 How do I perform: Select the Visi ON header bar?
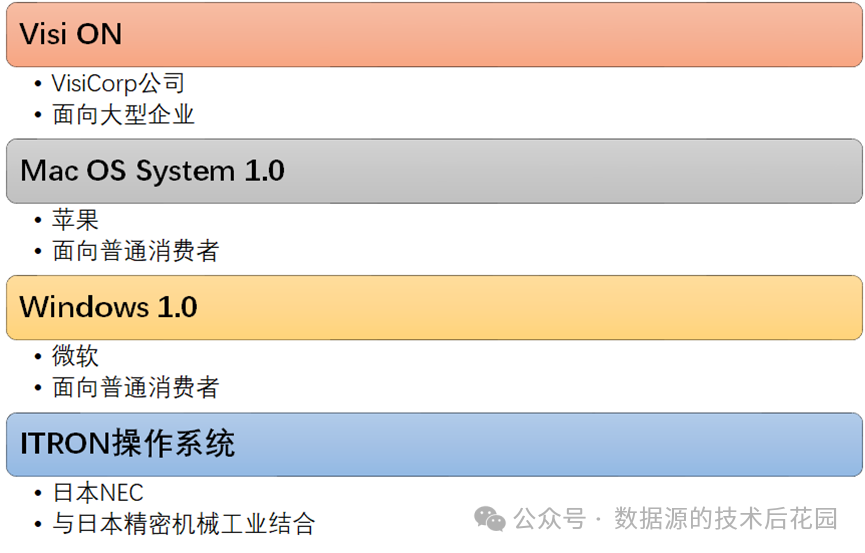432,35
